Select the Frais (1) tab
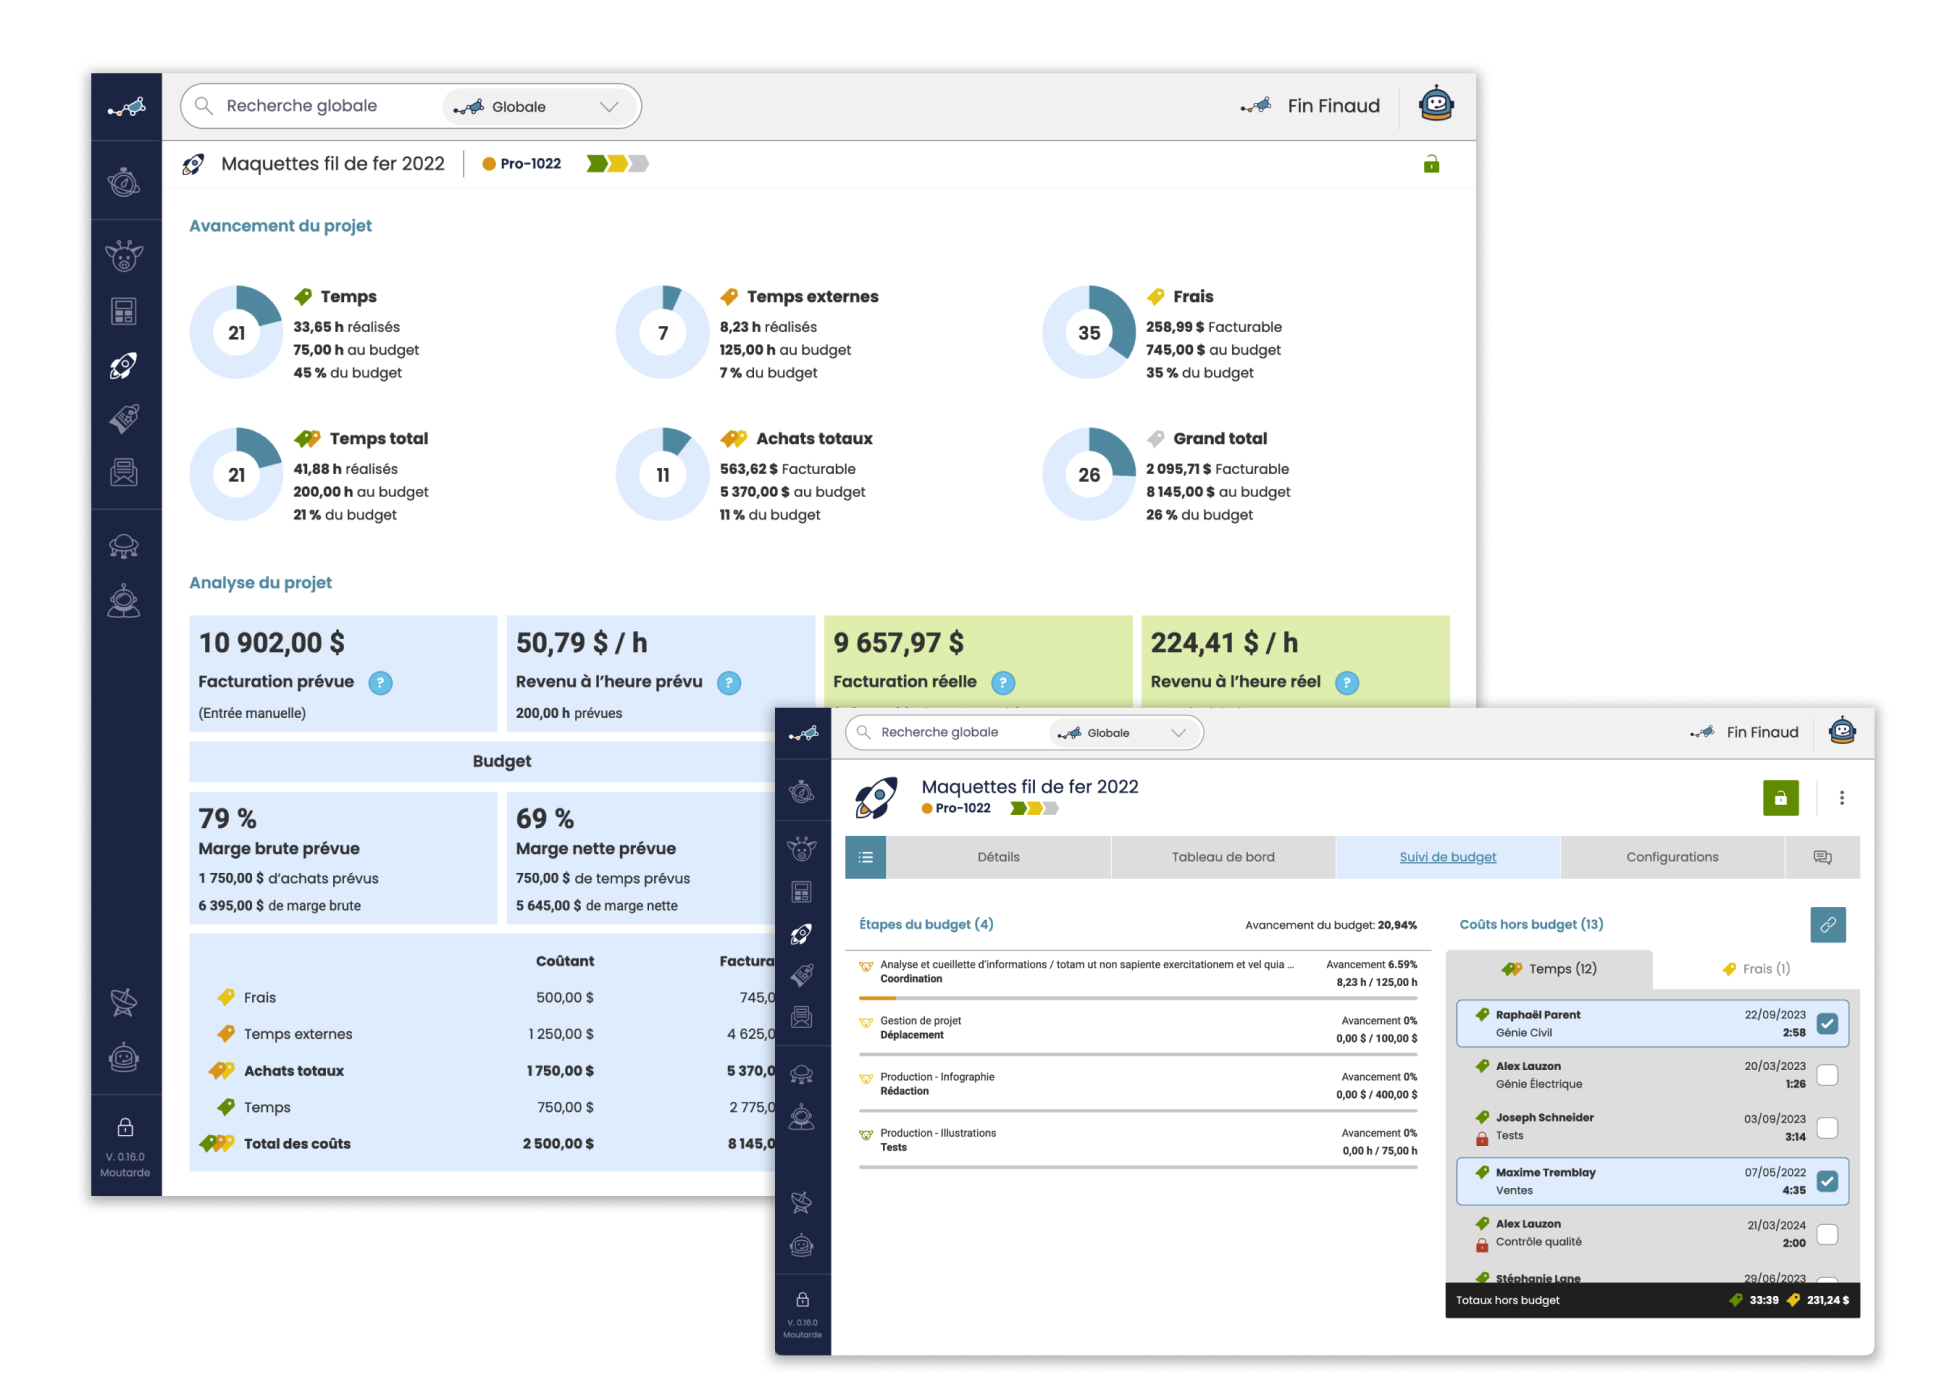Image resolution: width=1960 pixels, height=1393 pixels. [1756, 969]
